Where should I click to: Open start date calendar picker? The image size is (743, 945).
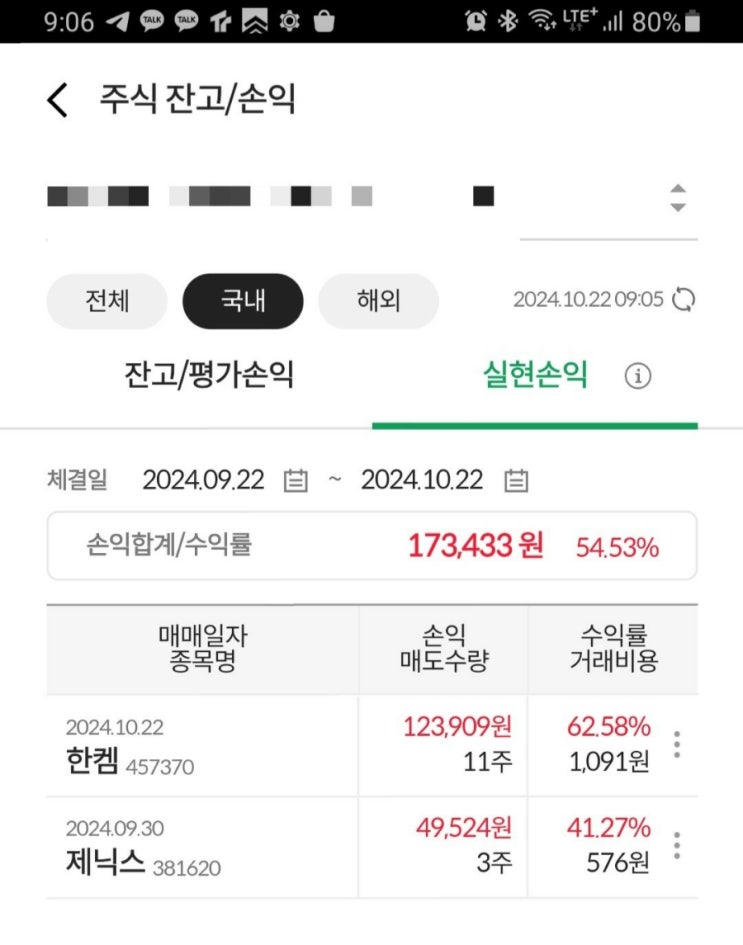[295, 481]
